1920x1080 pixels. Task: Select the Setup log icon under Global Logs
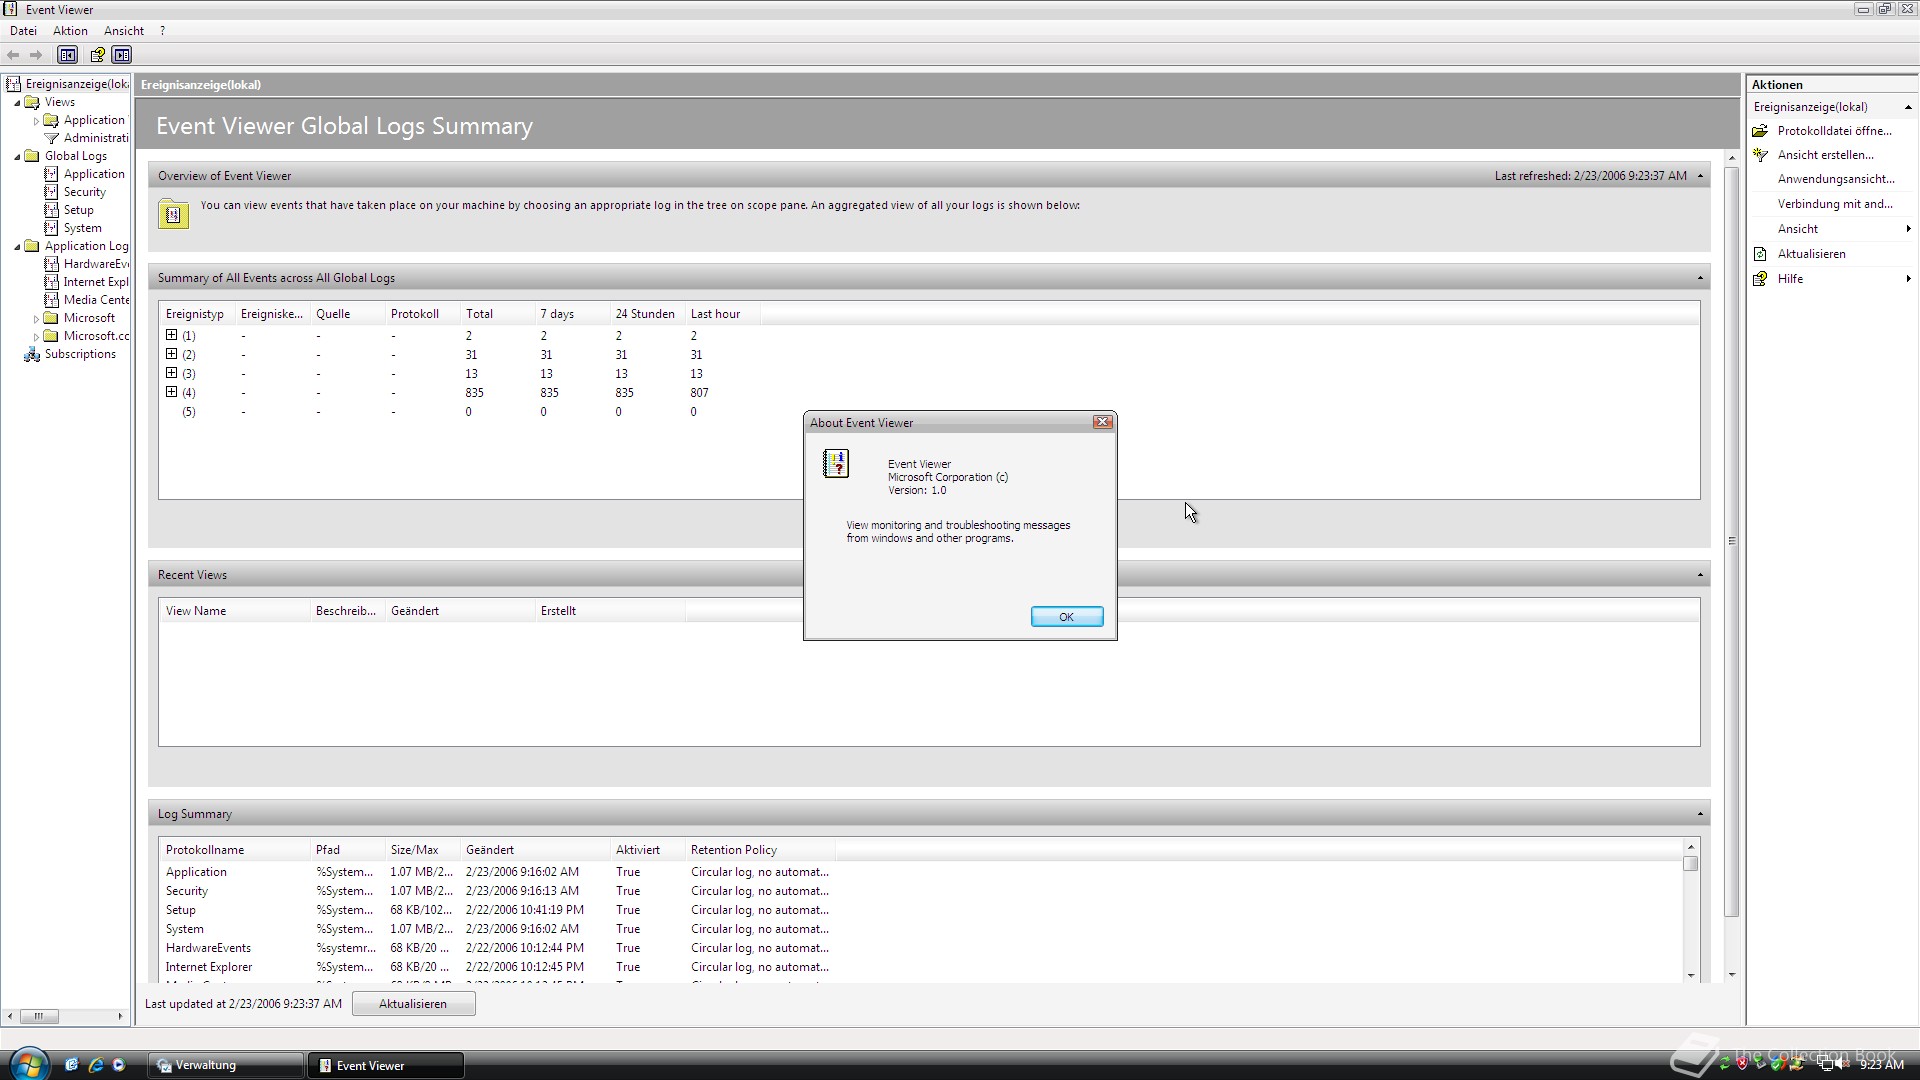click(x=51, y=210)
